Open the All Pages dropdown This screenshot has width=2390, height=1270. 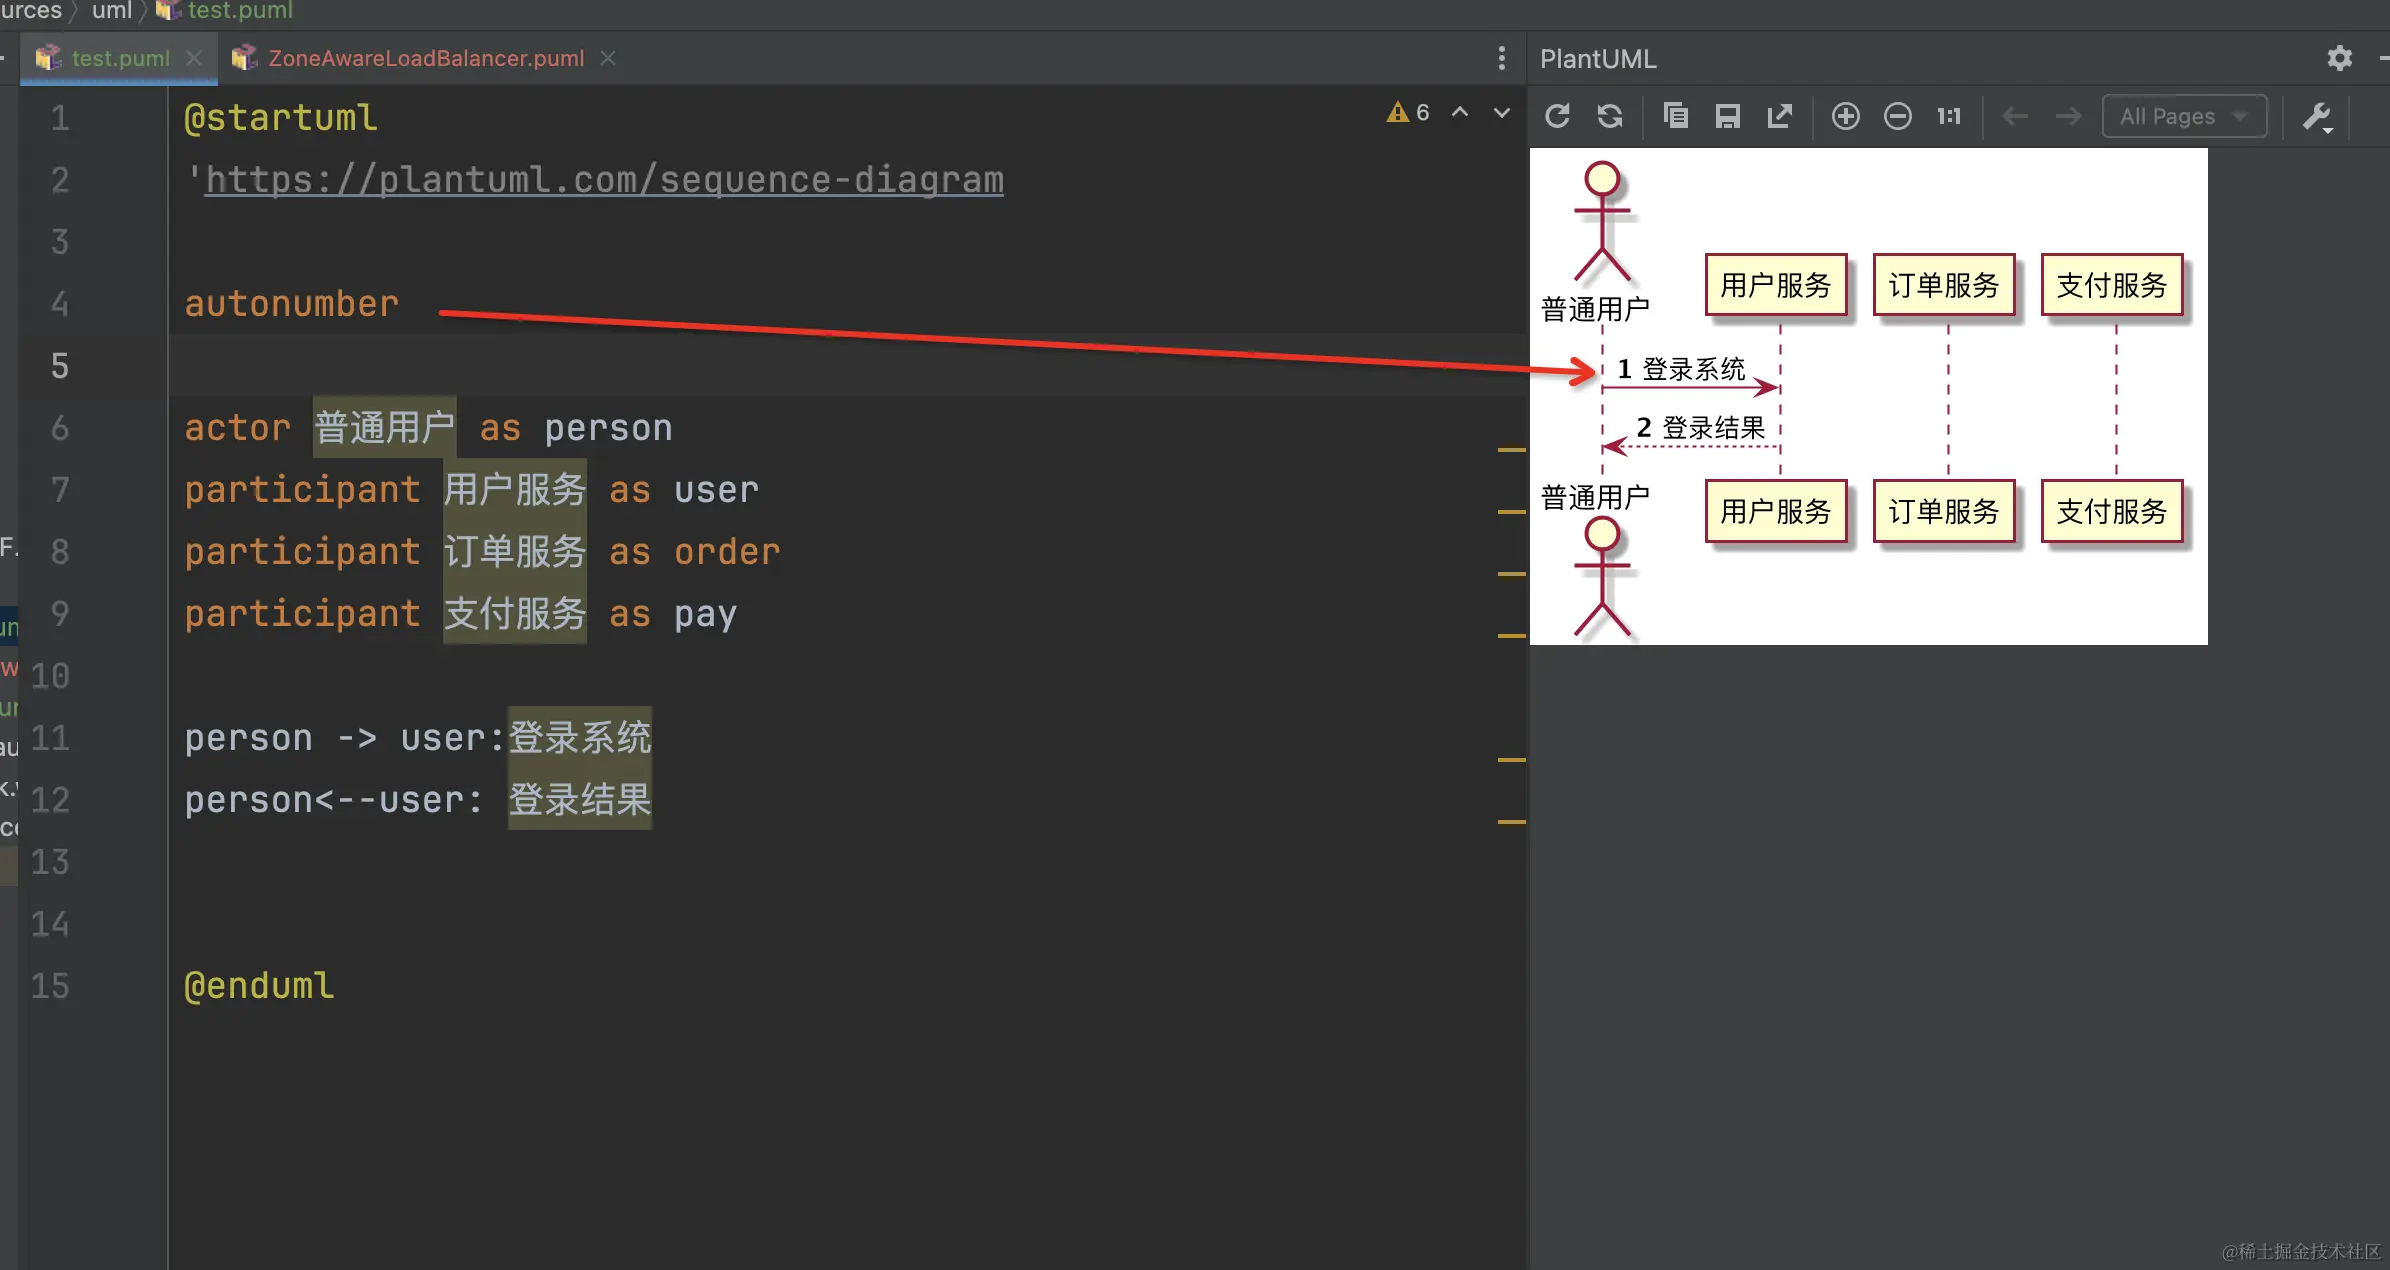click(x=2183, y=116)
